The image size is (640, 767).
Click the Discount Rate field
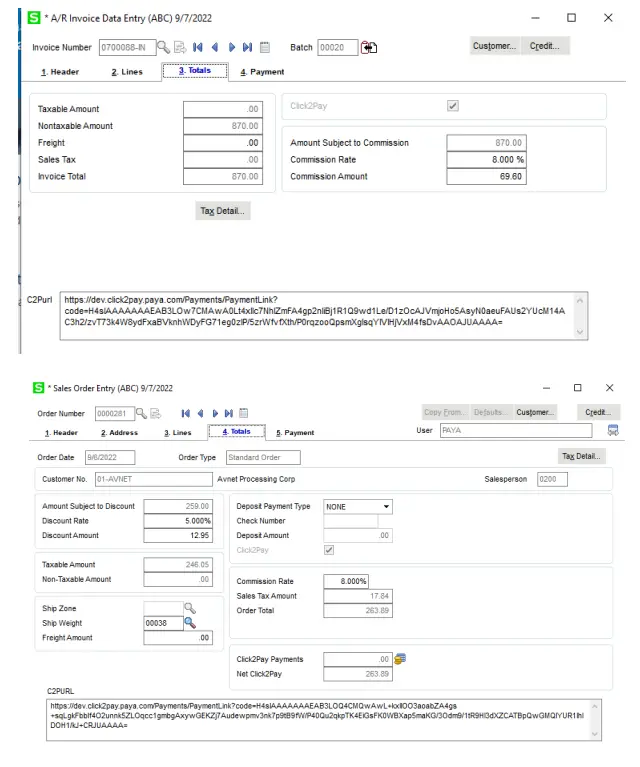tap(178, 521)
